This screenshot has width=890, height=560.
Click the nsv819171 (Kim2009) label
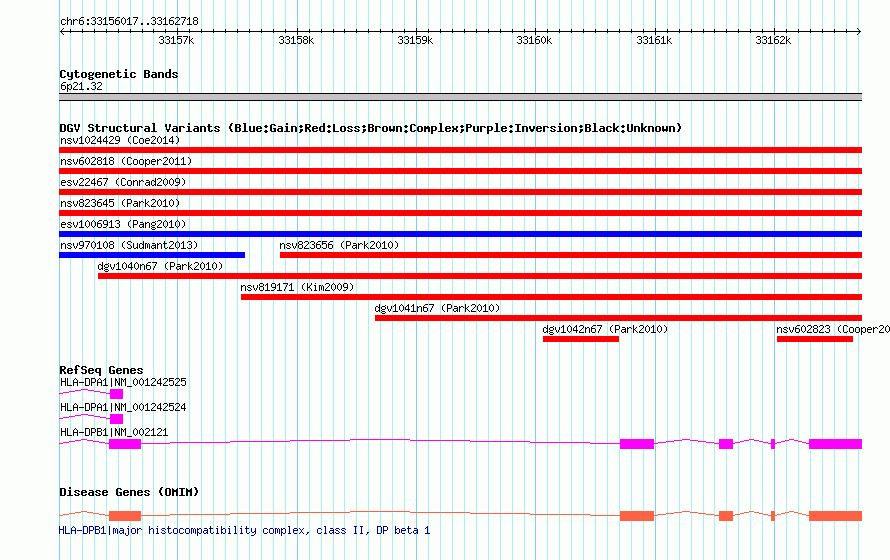[297, 287]
